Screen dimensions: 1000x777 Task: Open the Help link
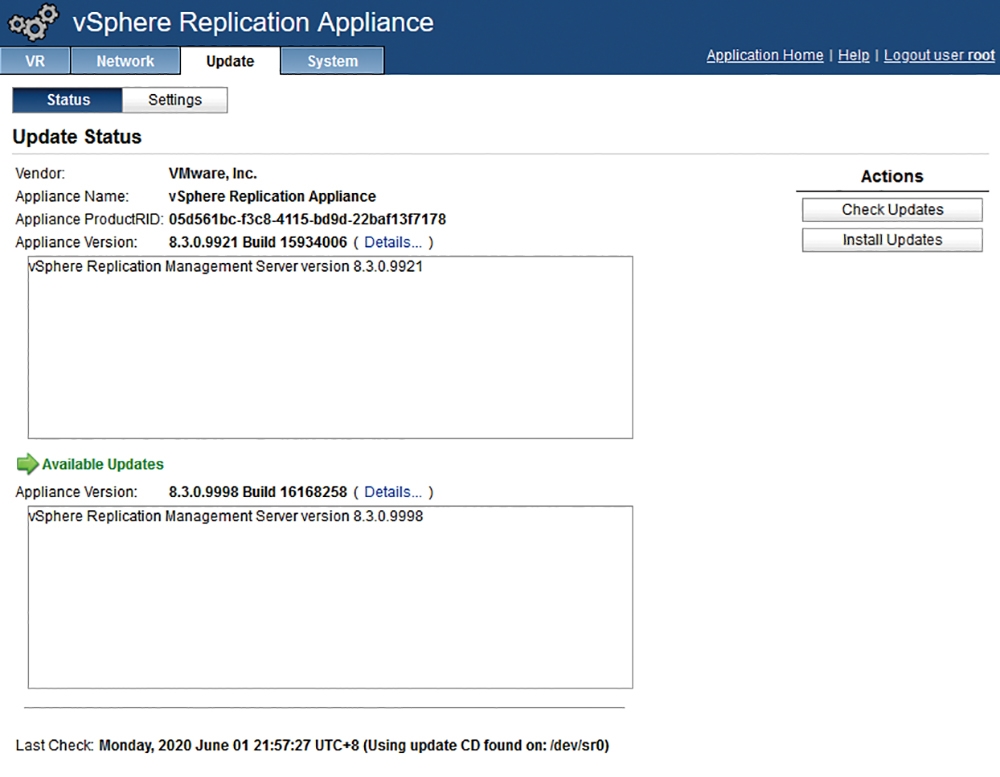coord(853,56)
